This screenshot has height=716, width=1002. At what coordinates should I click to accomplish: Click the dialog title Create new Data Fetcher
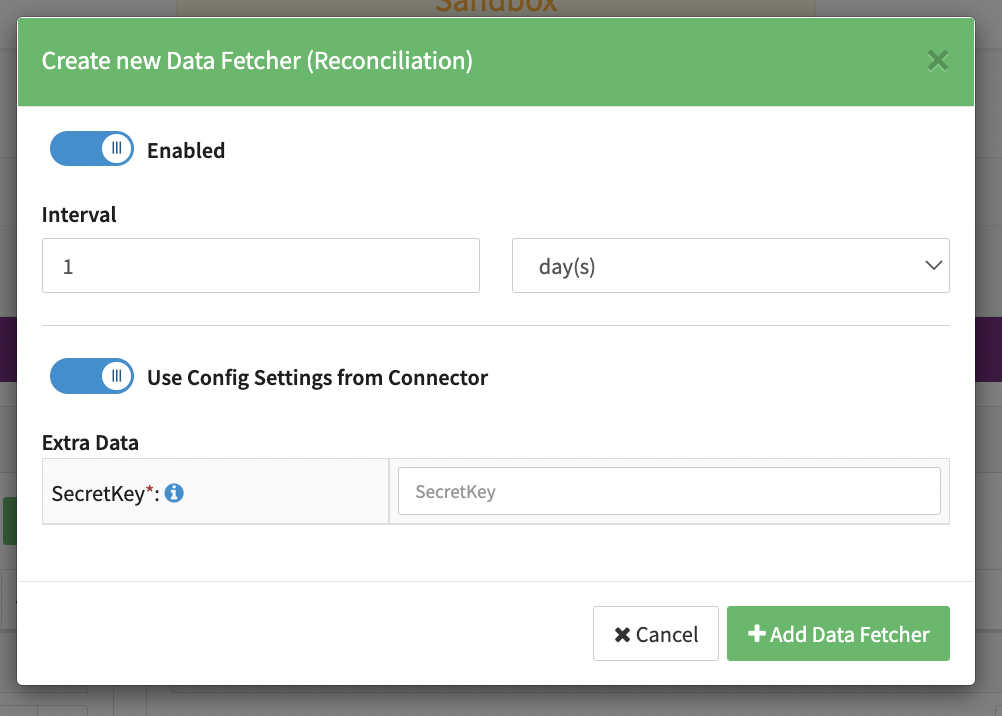point(257,61)
